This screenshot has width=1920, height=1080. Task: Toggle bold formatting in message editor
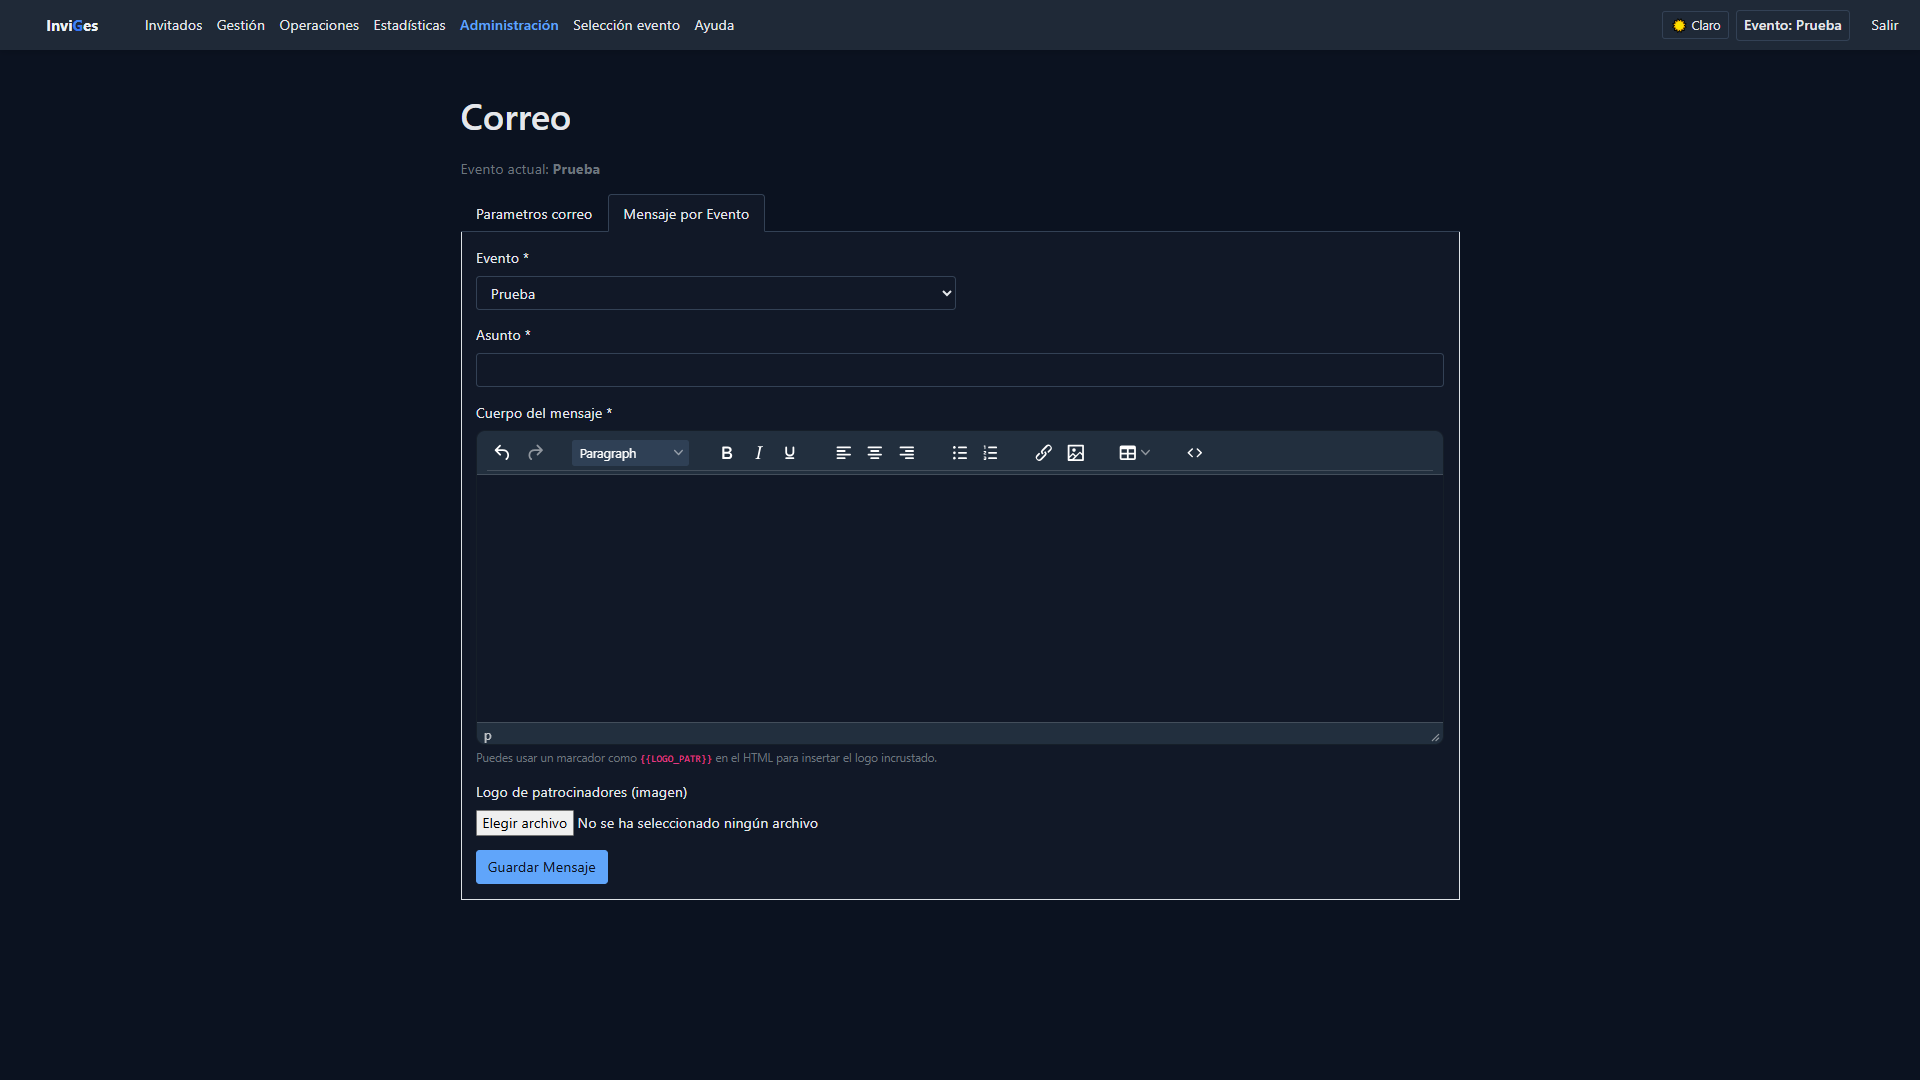pyautogui.click(x=727, y=453)
